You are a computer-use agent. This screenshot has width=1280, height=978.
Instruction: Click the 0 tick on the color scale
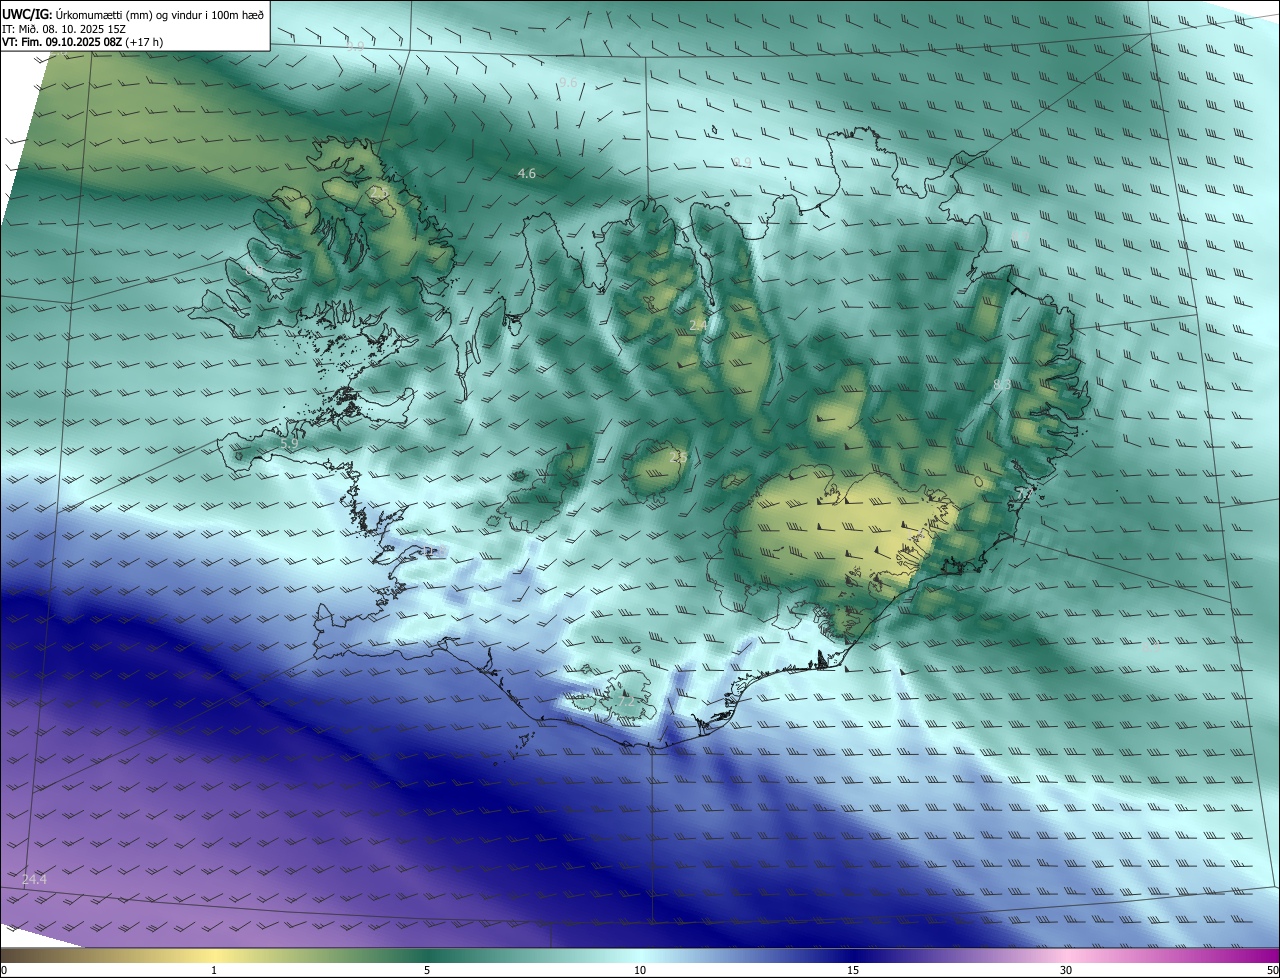(4, 970)
